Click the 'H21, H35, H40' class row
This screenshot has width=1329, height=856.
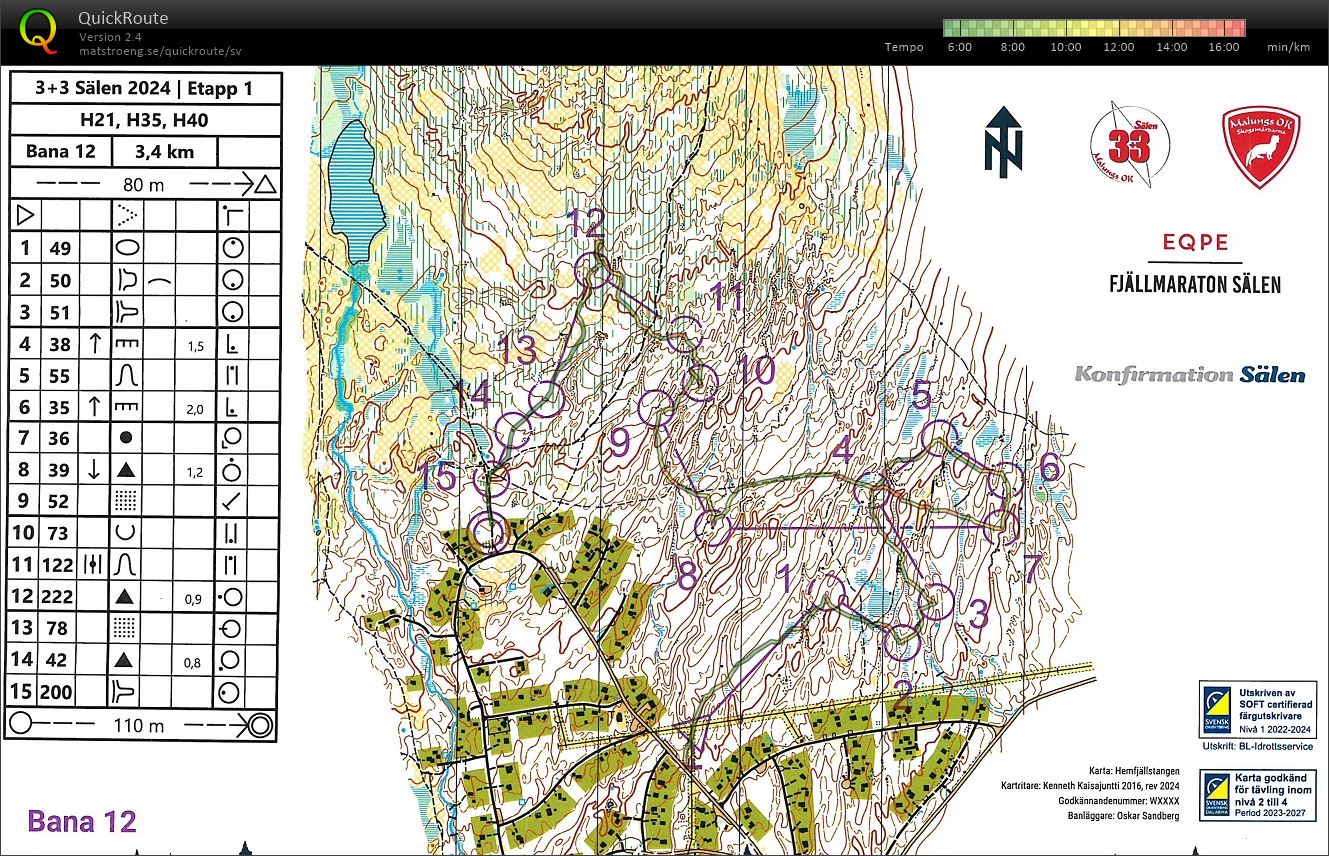pyautogui.click(x=145, y=120)
